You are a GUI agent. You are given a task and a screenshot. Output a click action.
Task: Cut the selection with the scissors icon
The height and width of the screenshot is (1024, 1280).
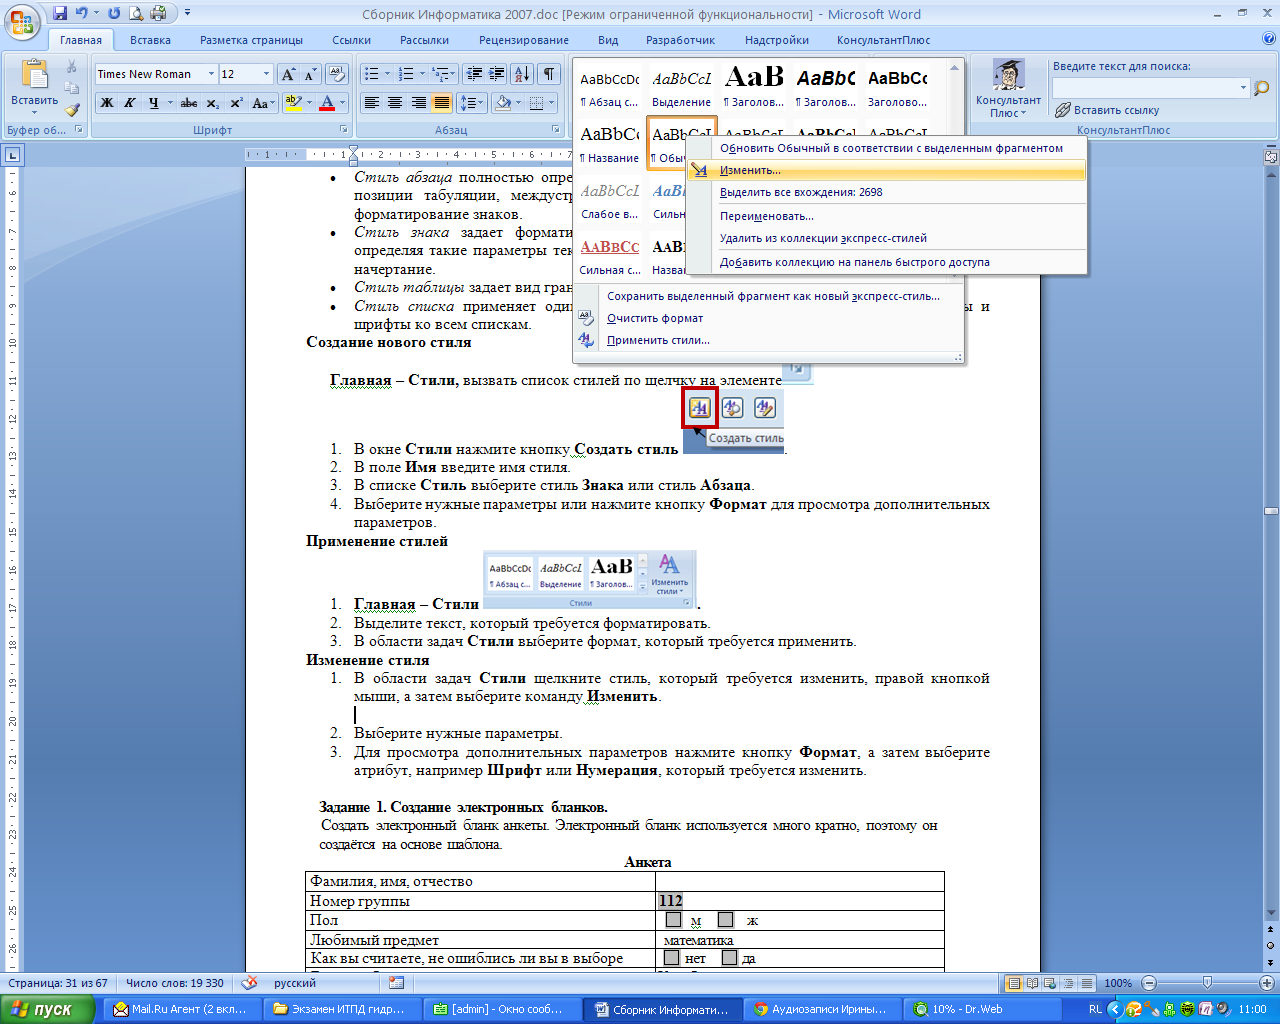[72, 67]
